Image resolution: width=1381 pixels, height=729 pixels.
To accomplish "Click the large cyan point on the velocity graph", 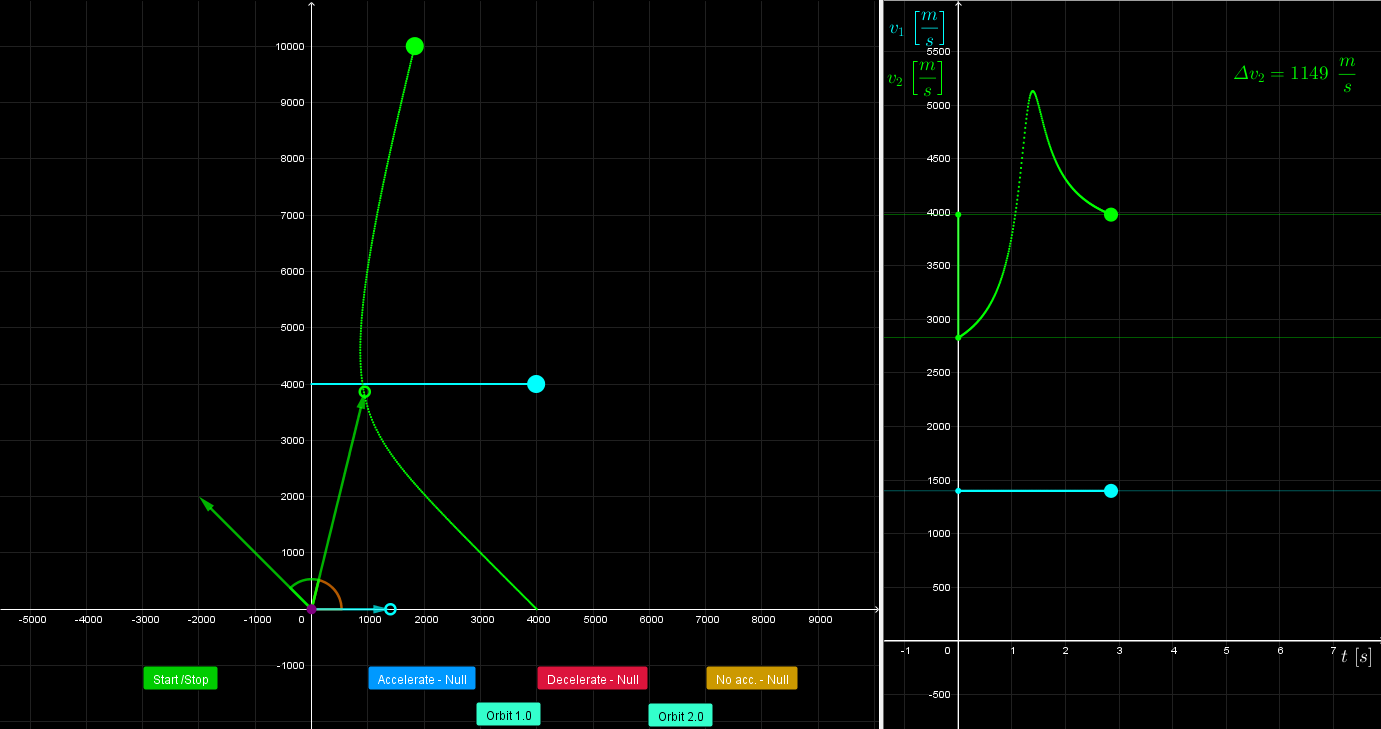I will 1111,490.
